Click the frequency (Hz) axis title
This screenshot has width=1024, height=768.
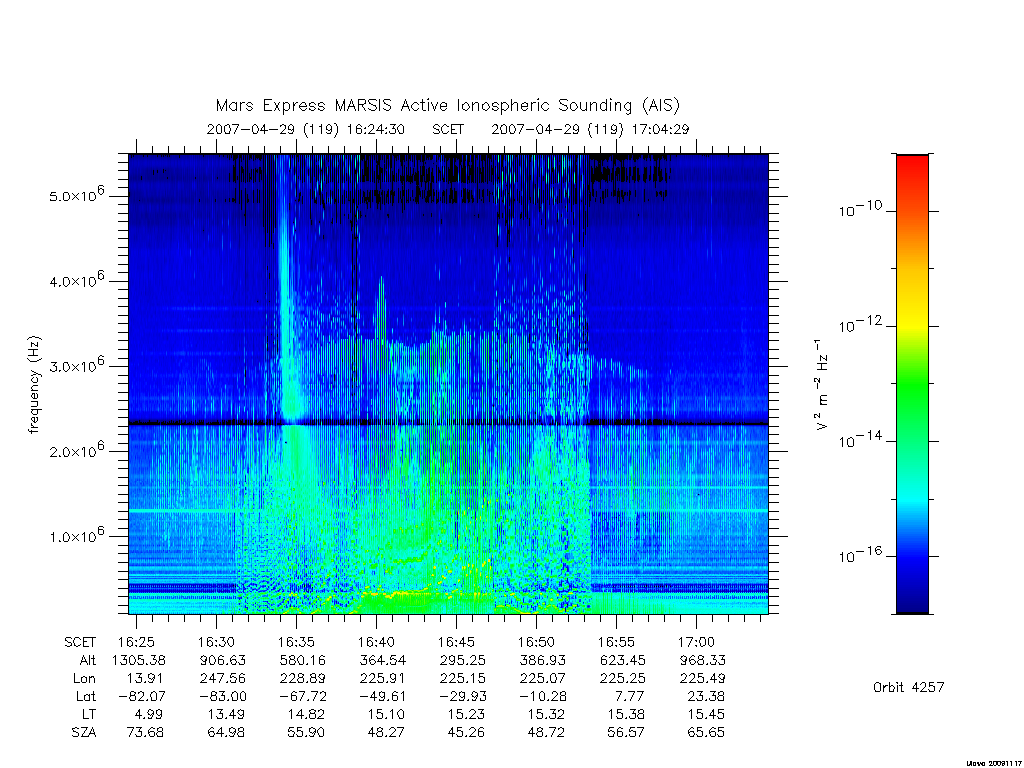(34, 385)
